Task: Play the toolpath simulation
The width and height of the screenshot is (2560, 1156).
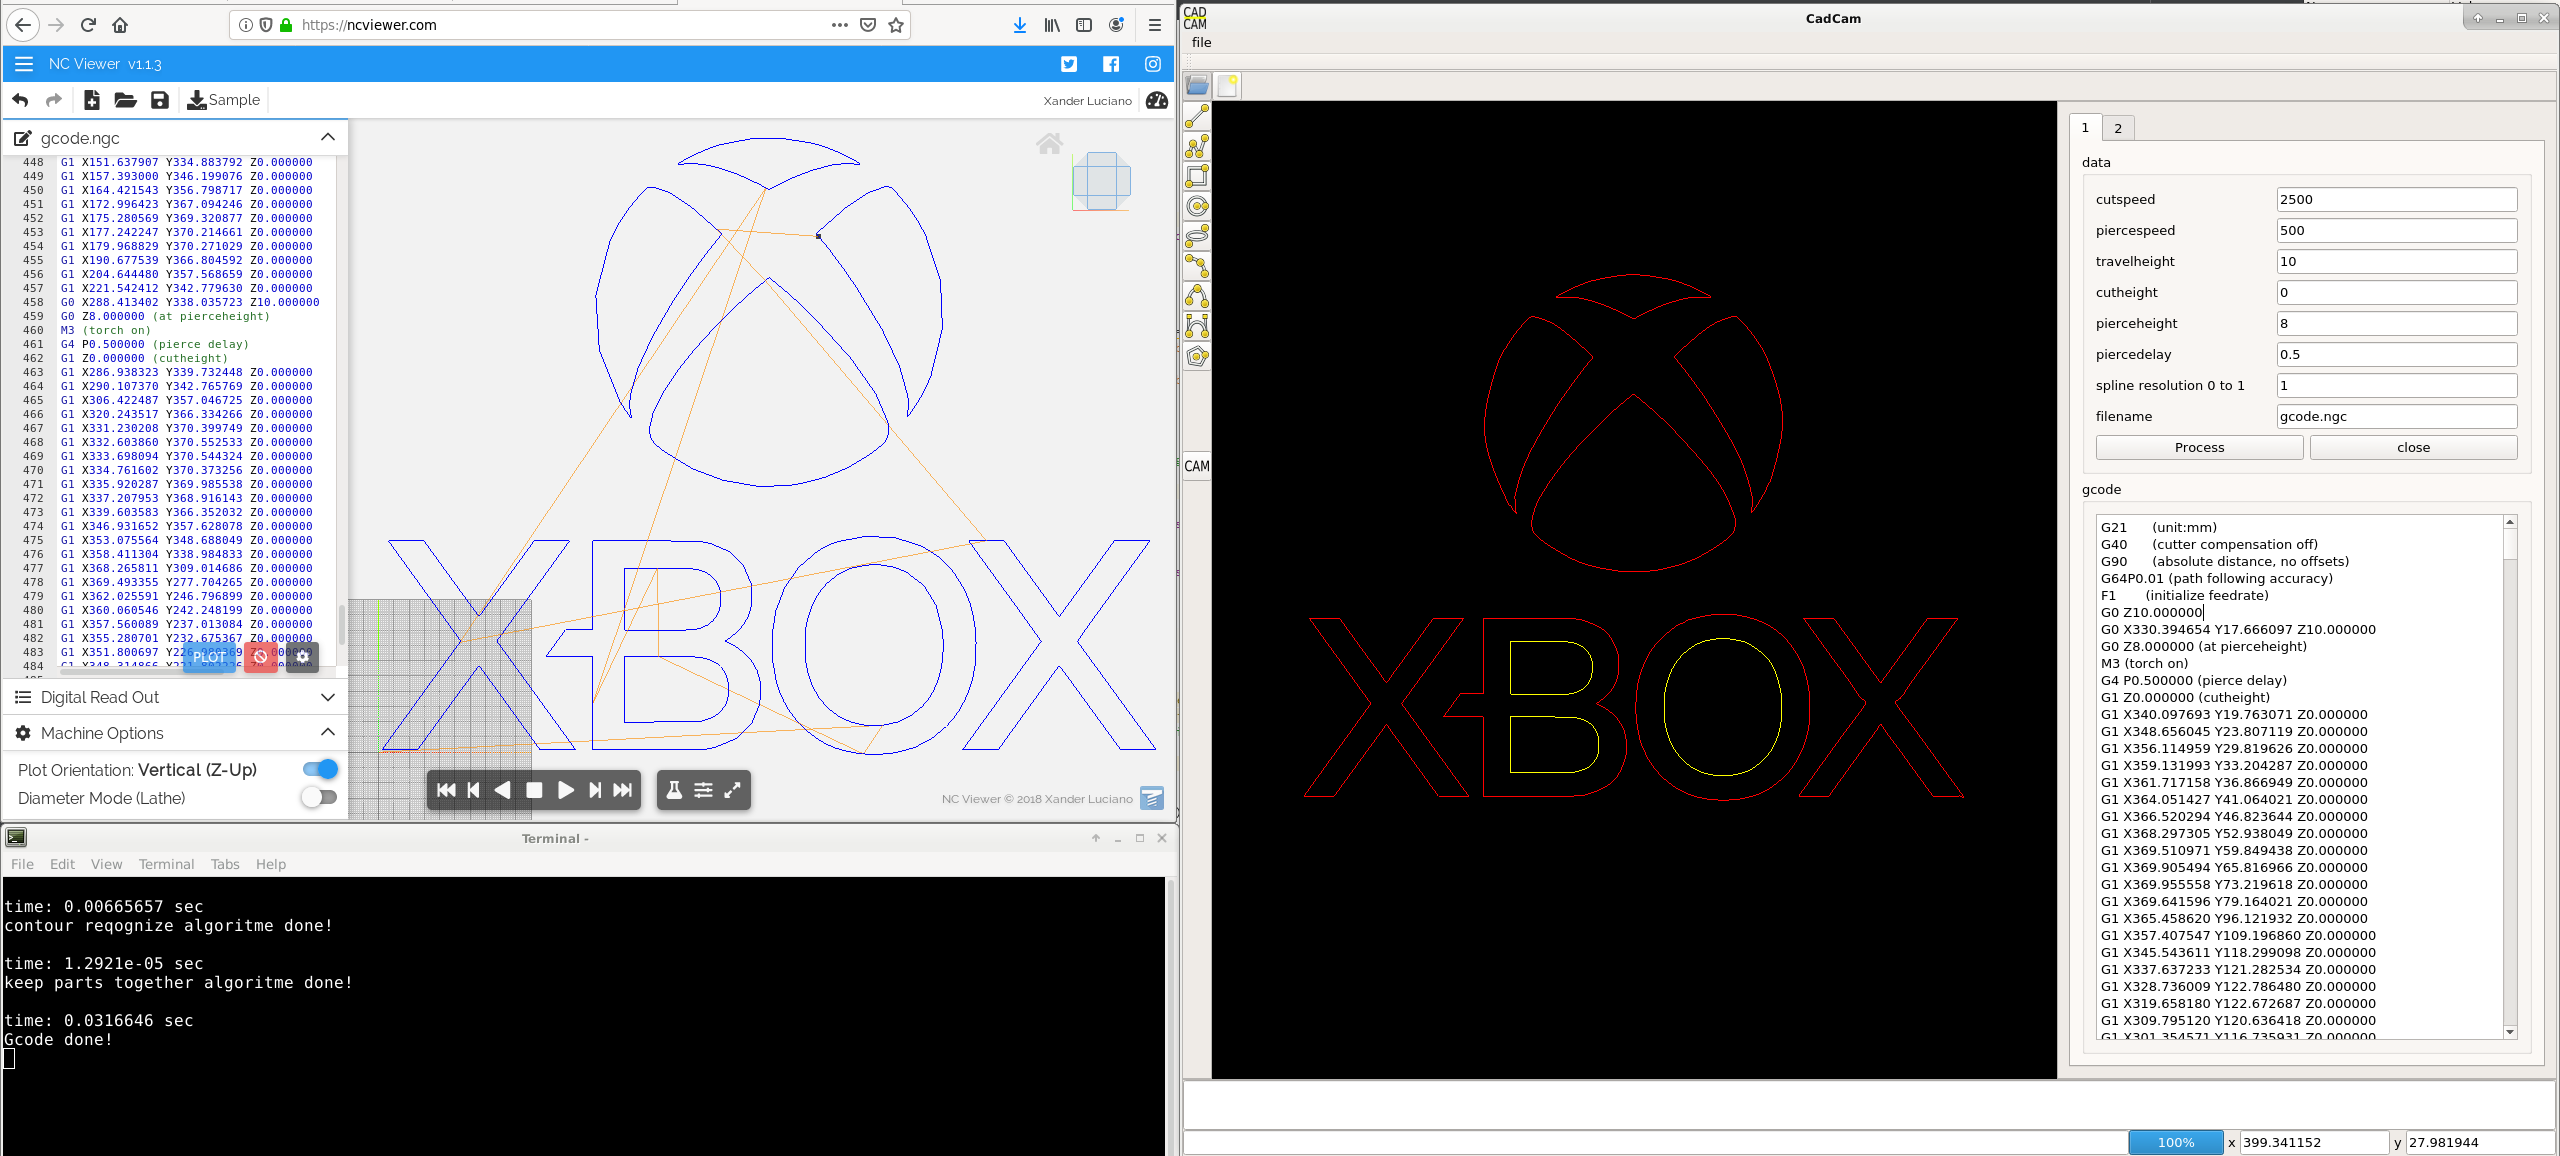Action: [565, 790]
